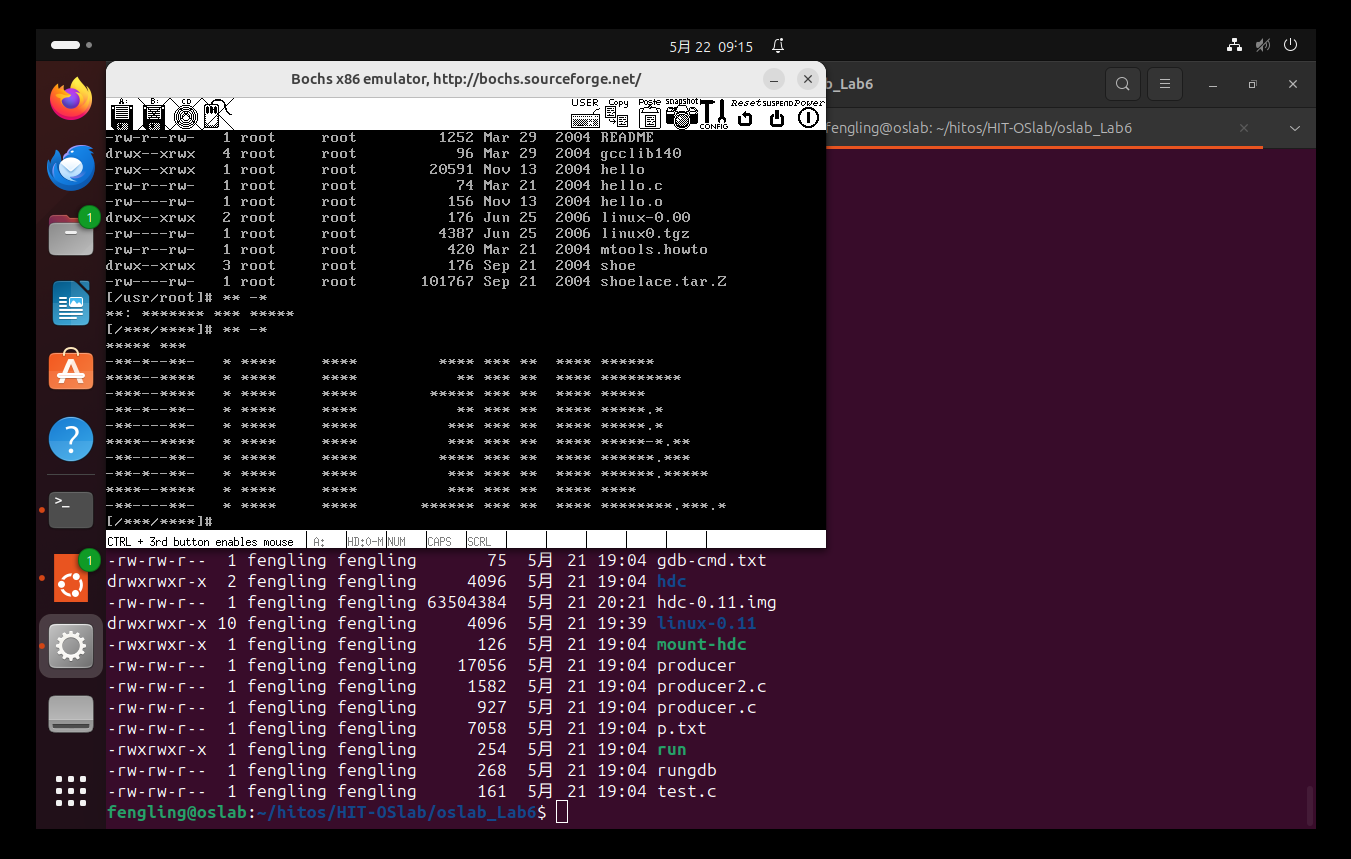Toggle floppy drive A in Bochs toolbar

[122, 115]
